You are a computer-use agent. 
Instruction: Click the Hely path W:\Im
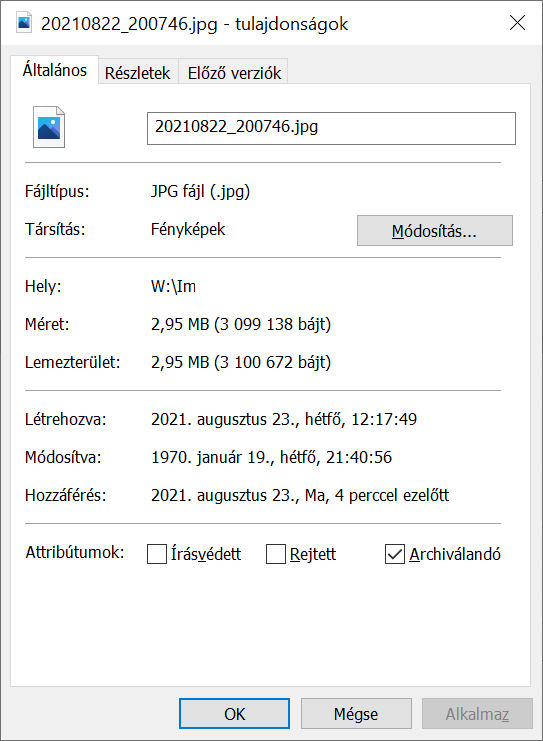tap(173, 286)
